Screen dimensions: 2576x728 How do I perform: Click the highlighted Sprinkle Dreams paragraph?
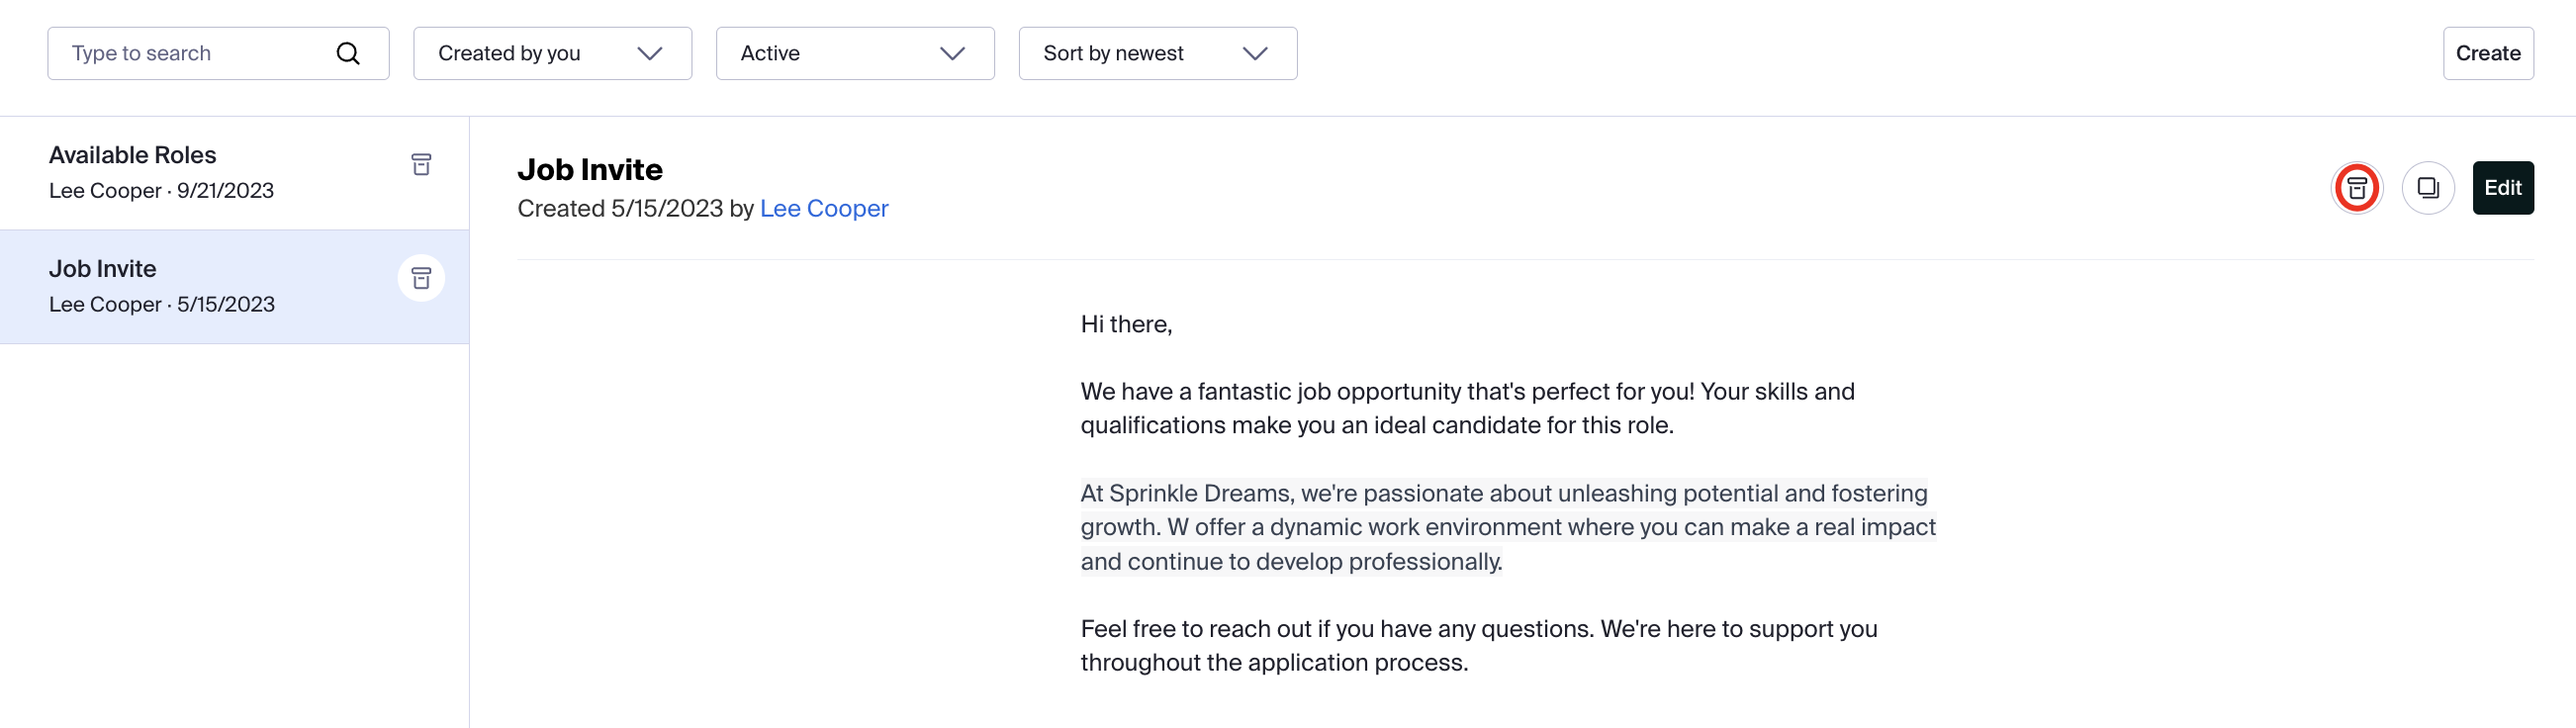tap(1508, 527)
